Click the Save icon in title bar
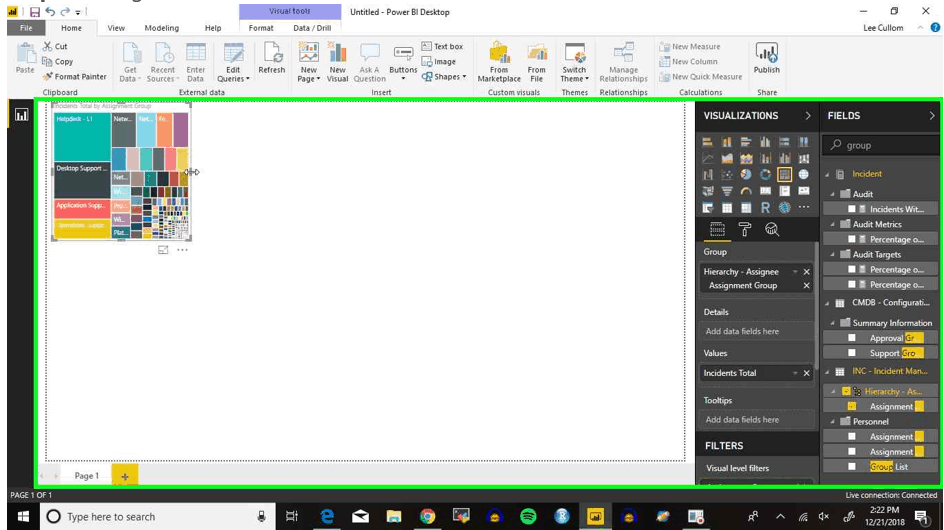Image resolution: width=944 pixels, height=530 pixels. click(35, 11)
